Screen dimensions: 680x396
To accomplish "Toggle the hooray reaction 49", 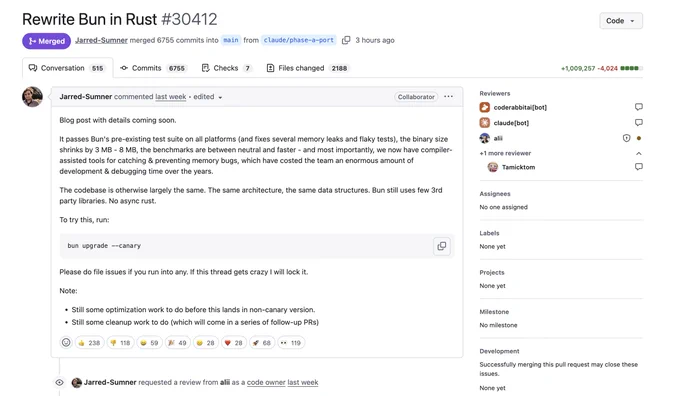I will click(177, 343).
